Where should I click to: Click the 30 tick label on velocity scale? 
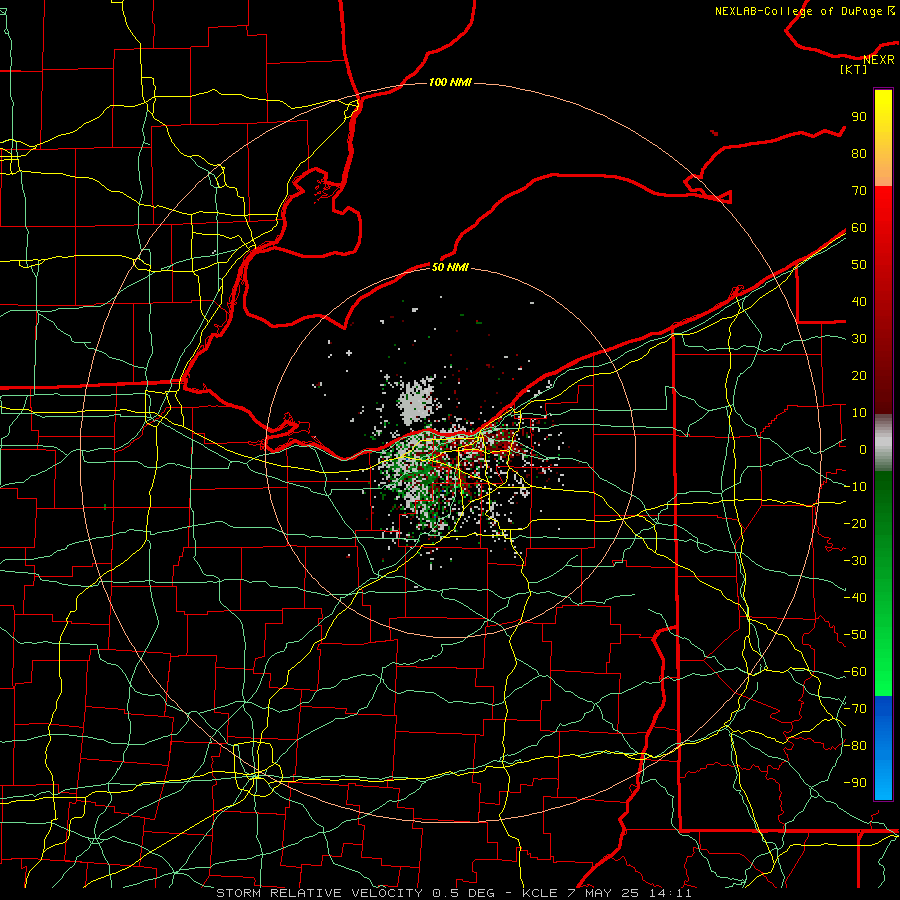[x=859, y=339]
